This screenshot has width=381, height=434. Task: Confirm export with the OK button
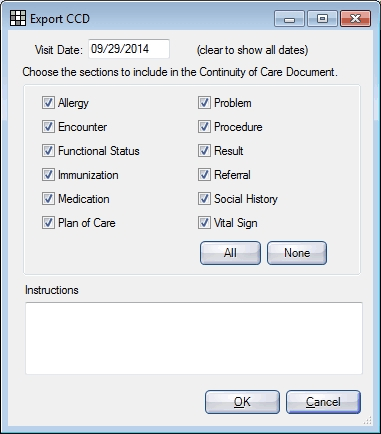[x=242, y=402]
